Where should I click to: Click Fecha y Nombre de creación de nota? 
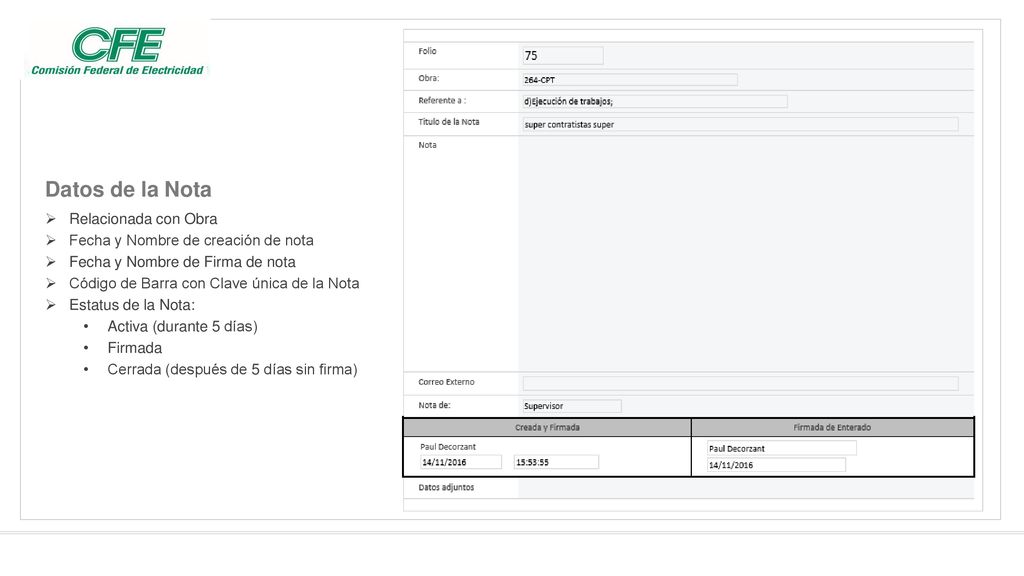tap(191, 240)
